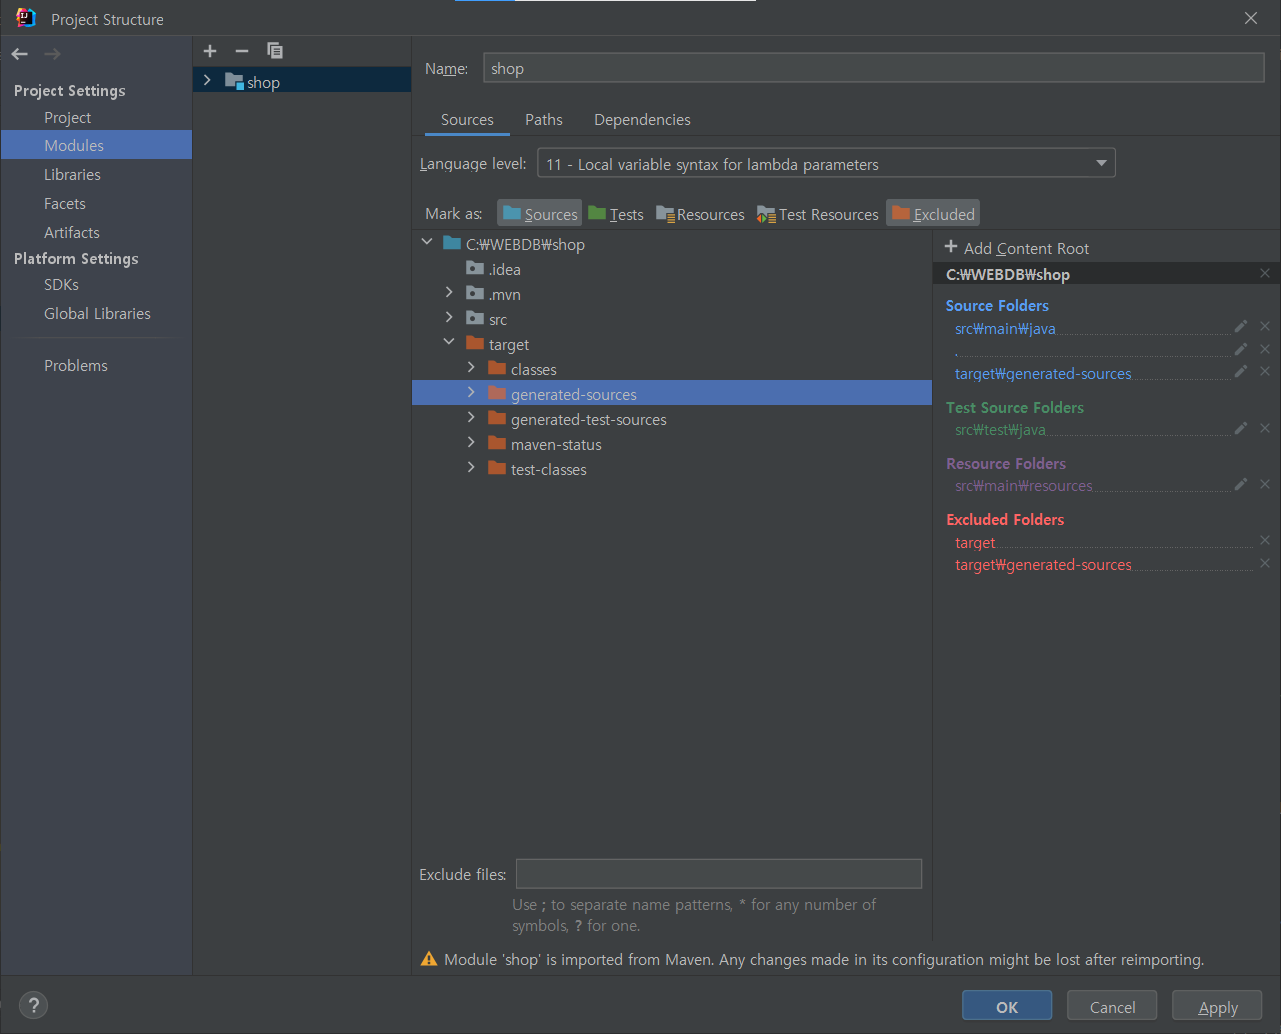Image resolution: width=1281 pixels, height=1034 pixels.
Task: Open the help question mark icon
Action: [33, 1005]
